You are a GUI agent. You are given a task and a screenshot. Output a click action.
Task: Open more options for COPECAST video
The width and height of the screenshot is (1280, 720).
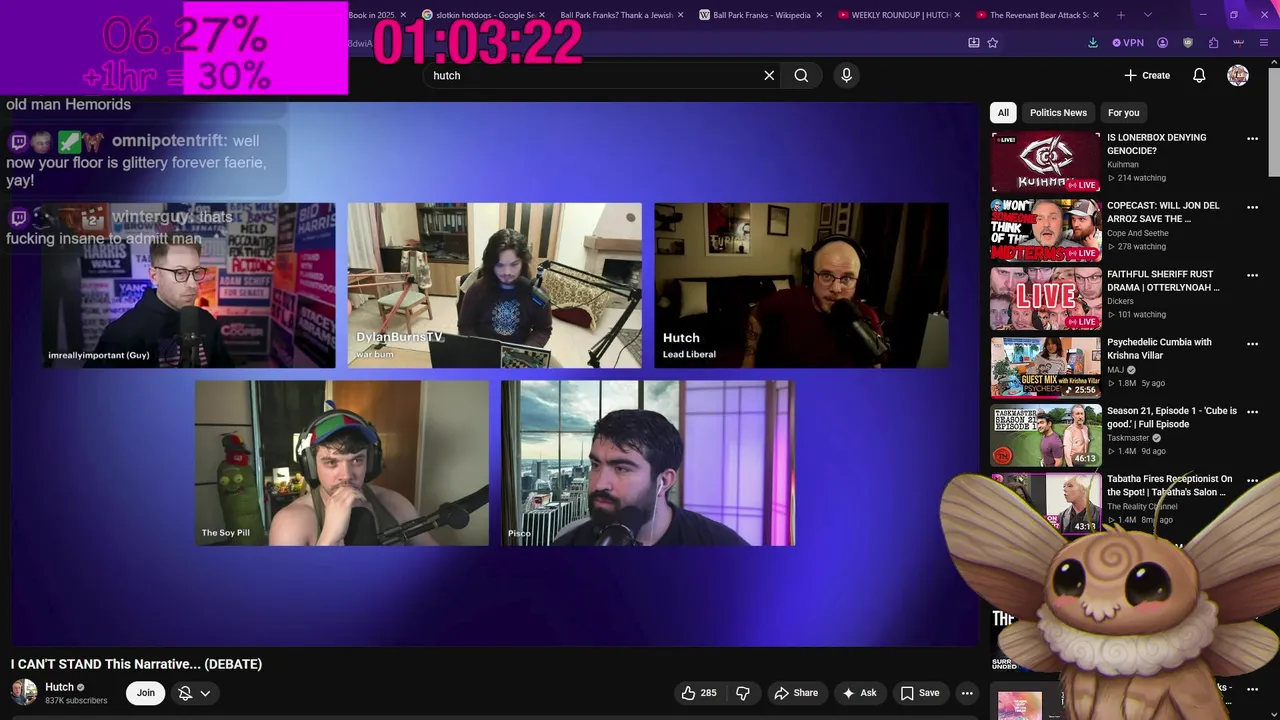tap(1252, 207)
